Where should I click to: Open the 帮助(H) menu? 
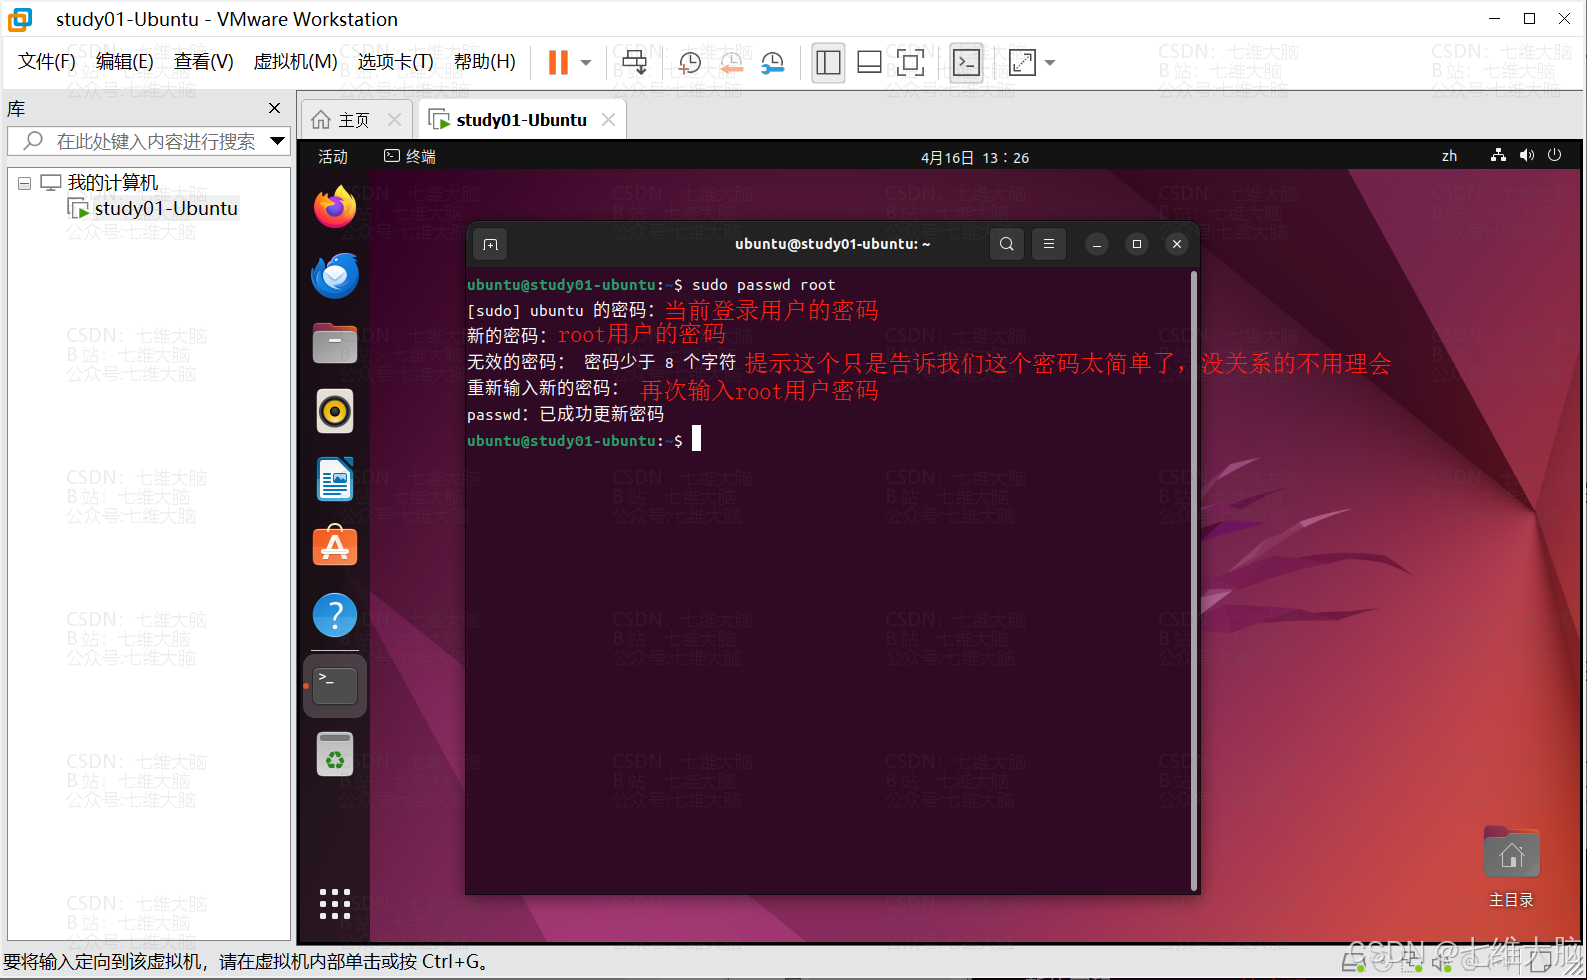485,62
